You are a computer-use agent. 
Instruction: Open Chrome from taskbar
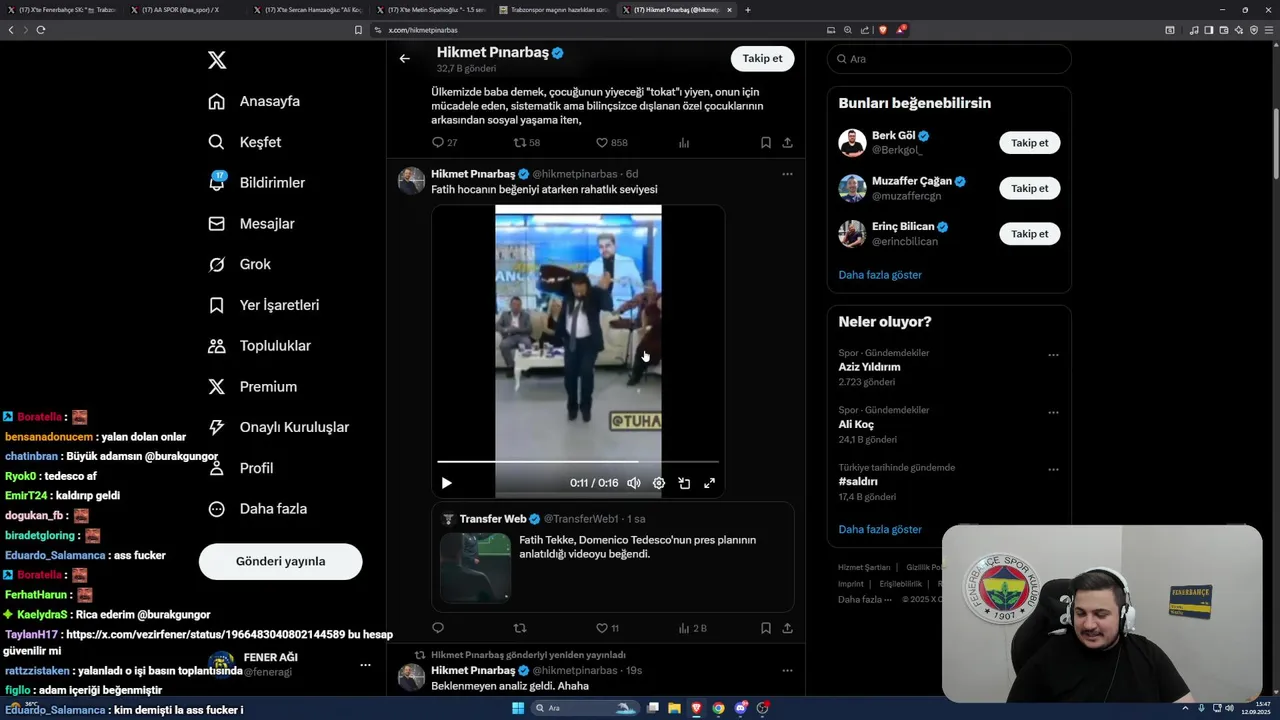(718, 708)
